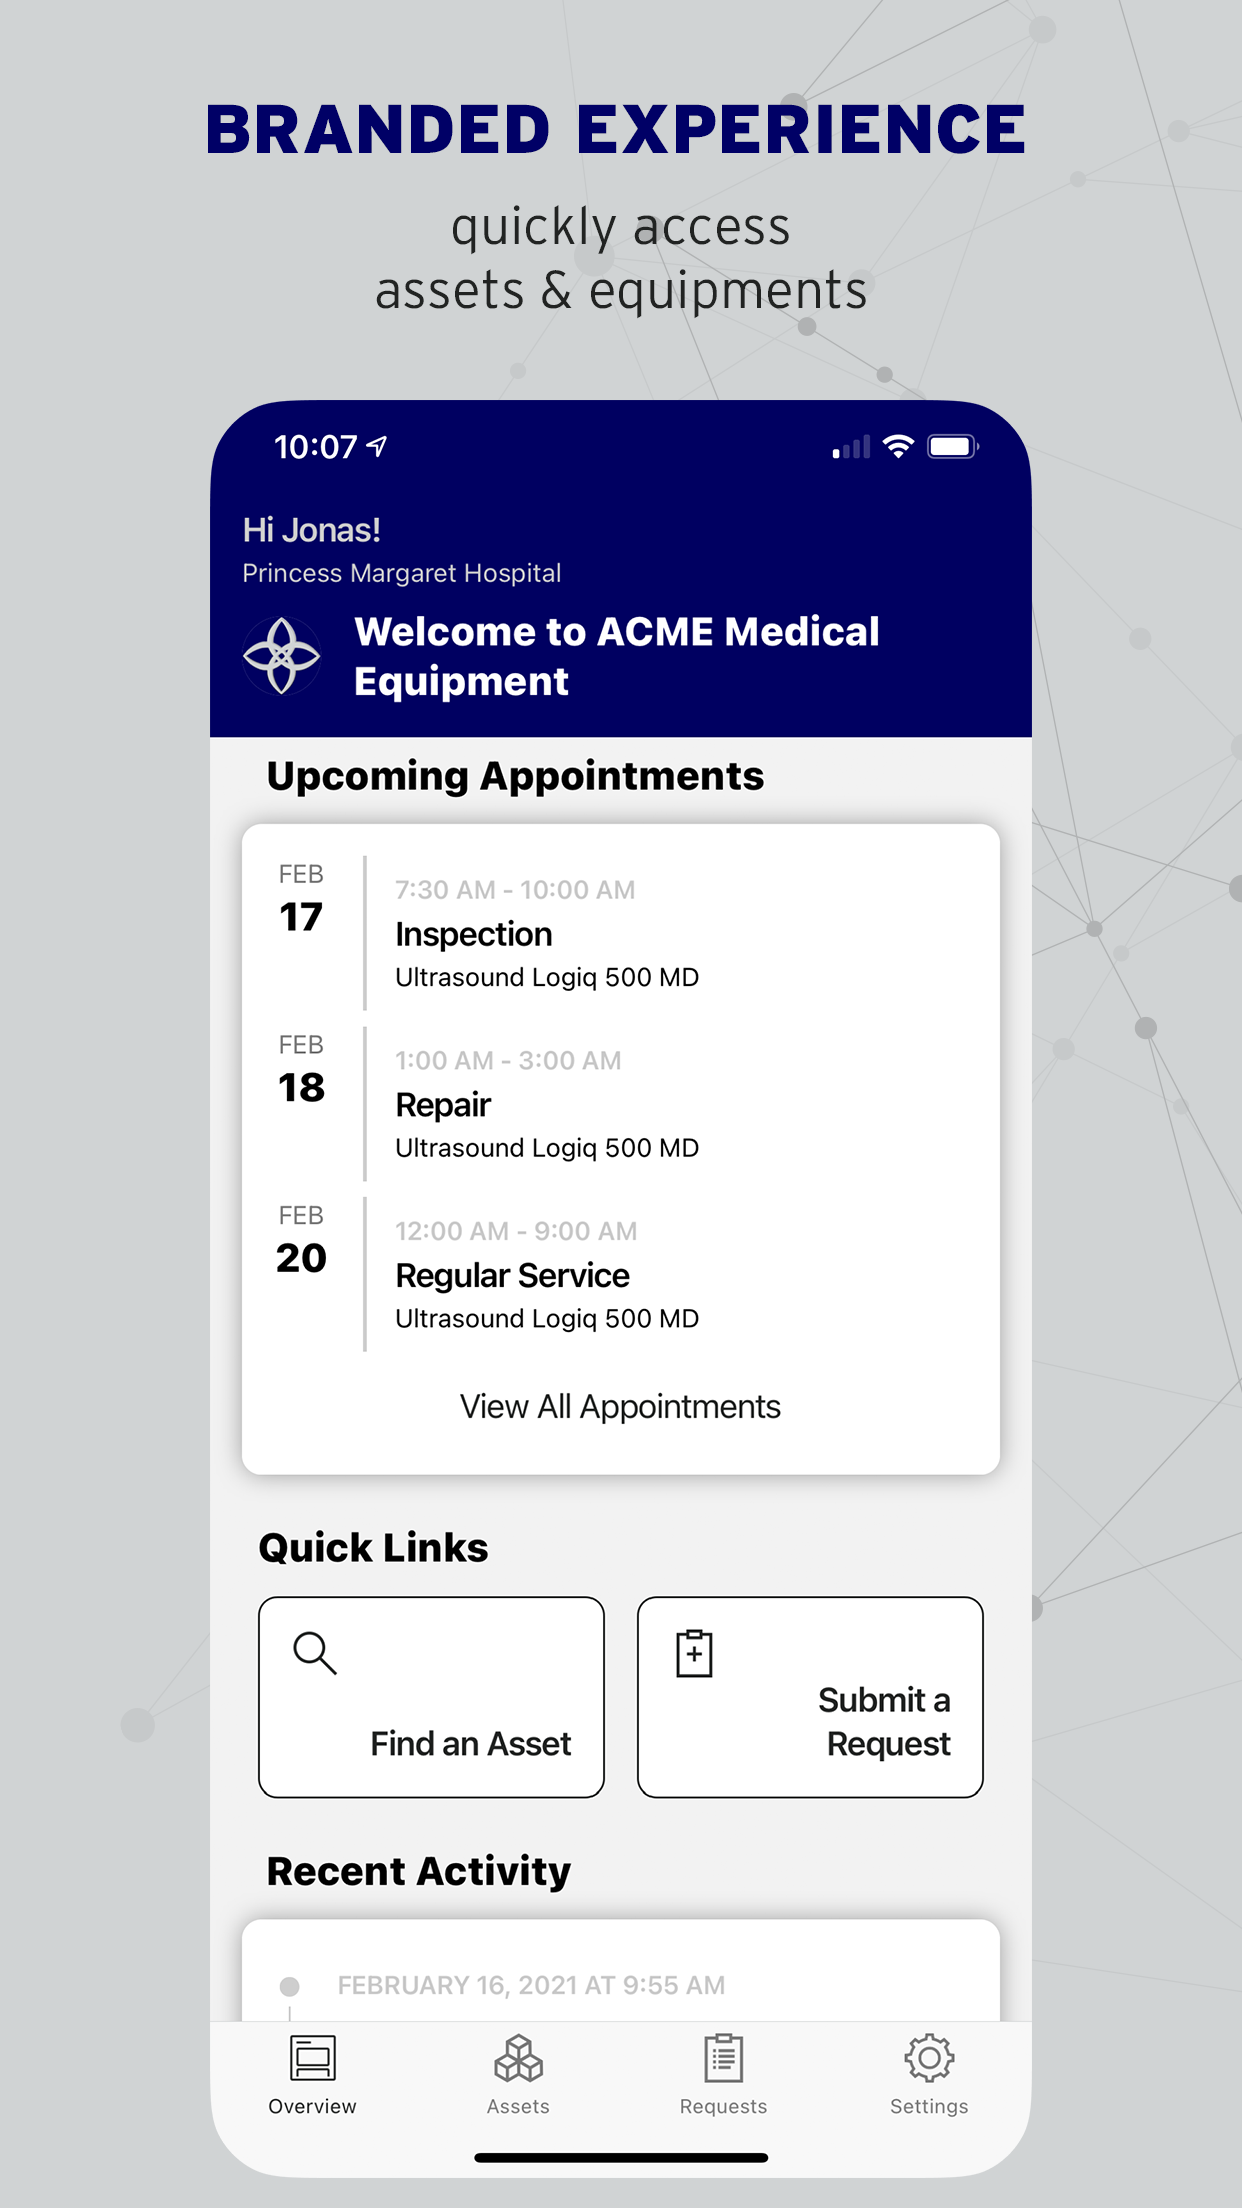The height and width of the screenshot is (2208, 1242).
Task: Tap the ACME Medical Equipment logo
Action: click(x=280, y=655)
